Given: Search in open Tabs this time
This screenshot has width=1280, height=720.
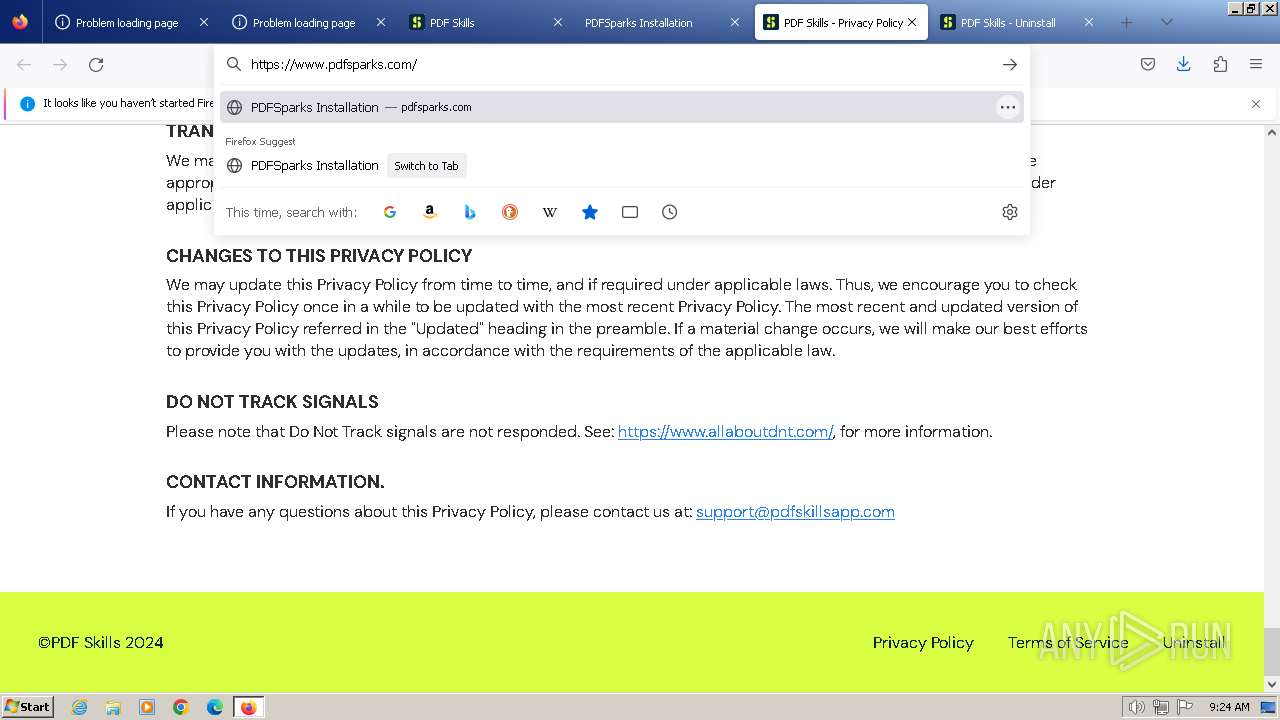Looking at the screenshot, I should (x=630, y=212).
